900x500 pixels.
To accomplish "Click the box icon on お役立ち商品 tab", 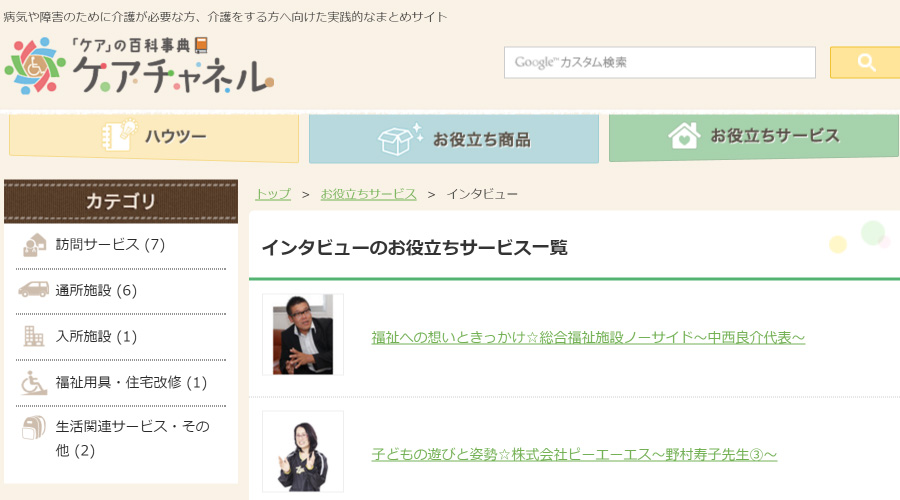I will pos(400,139).
